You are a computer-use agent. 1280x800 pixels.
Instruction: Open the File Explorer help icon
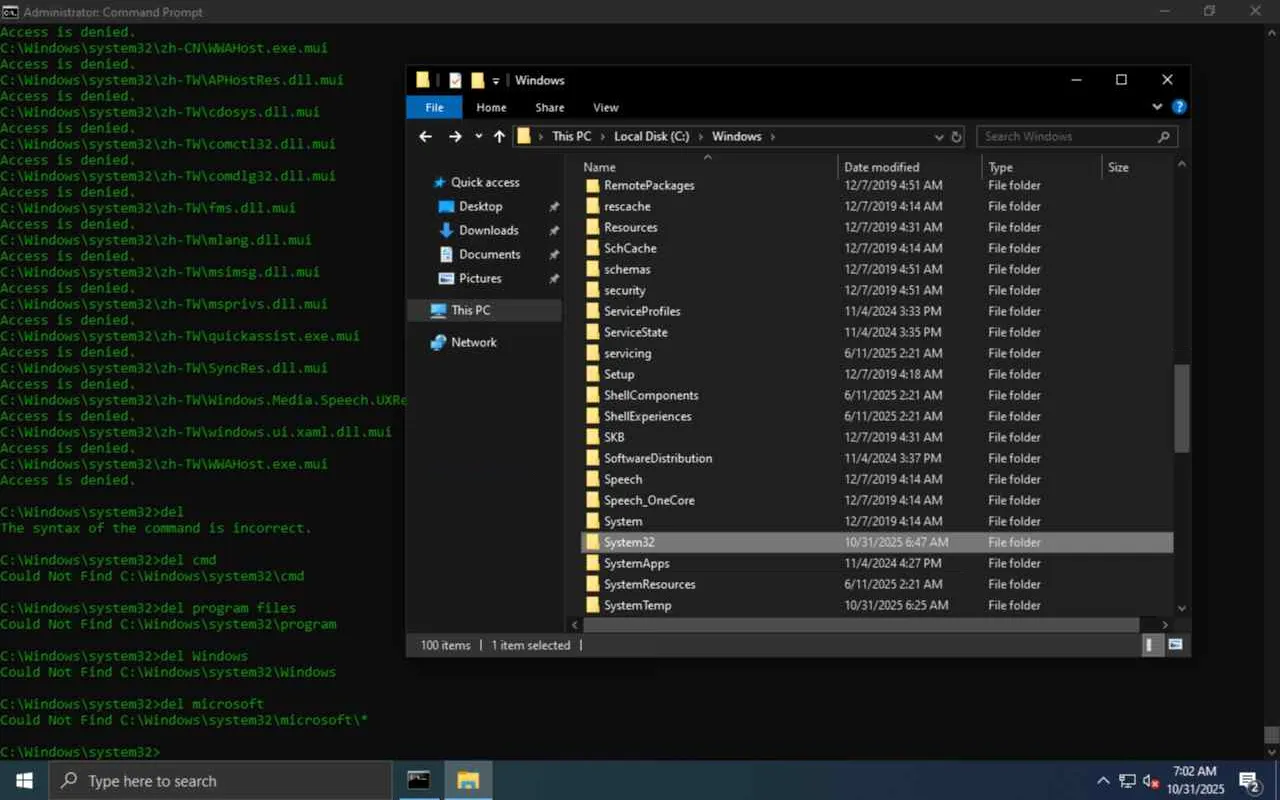[x=1179, y=107]
